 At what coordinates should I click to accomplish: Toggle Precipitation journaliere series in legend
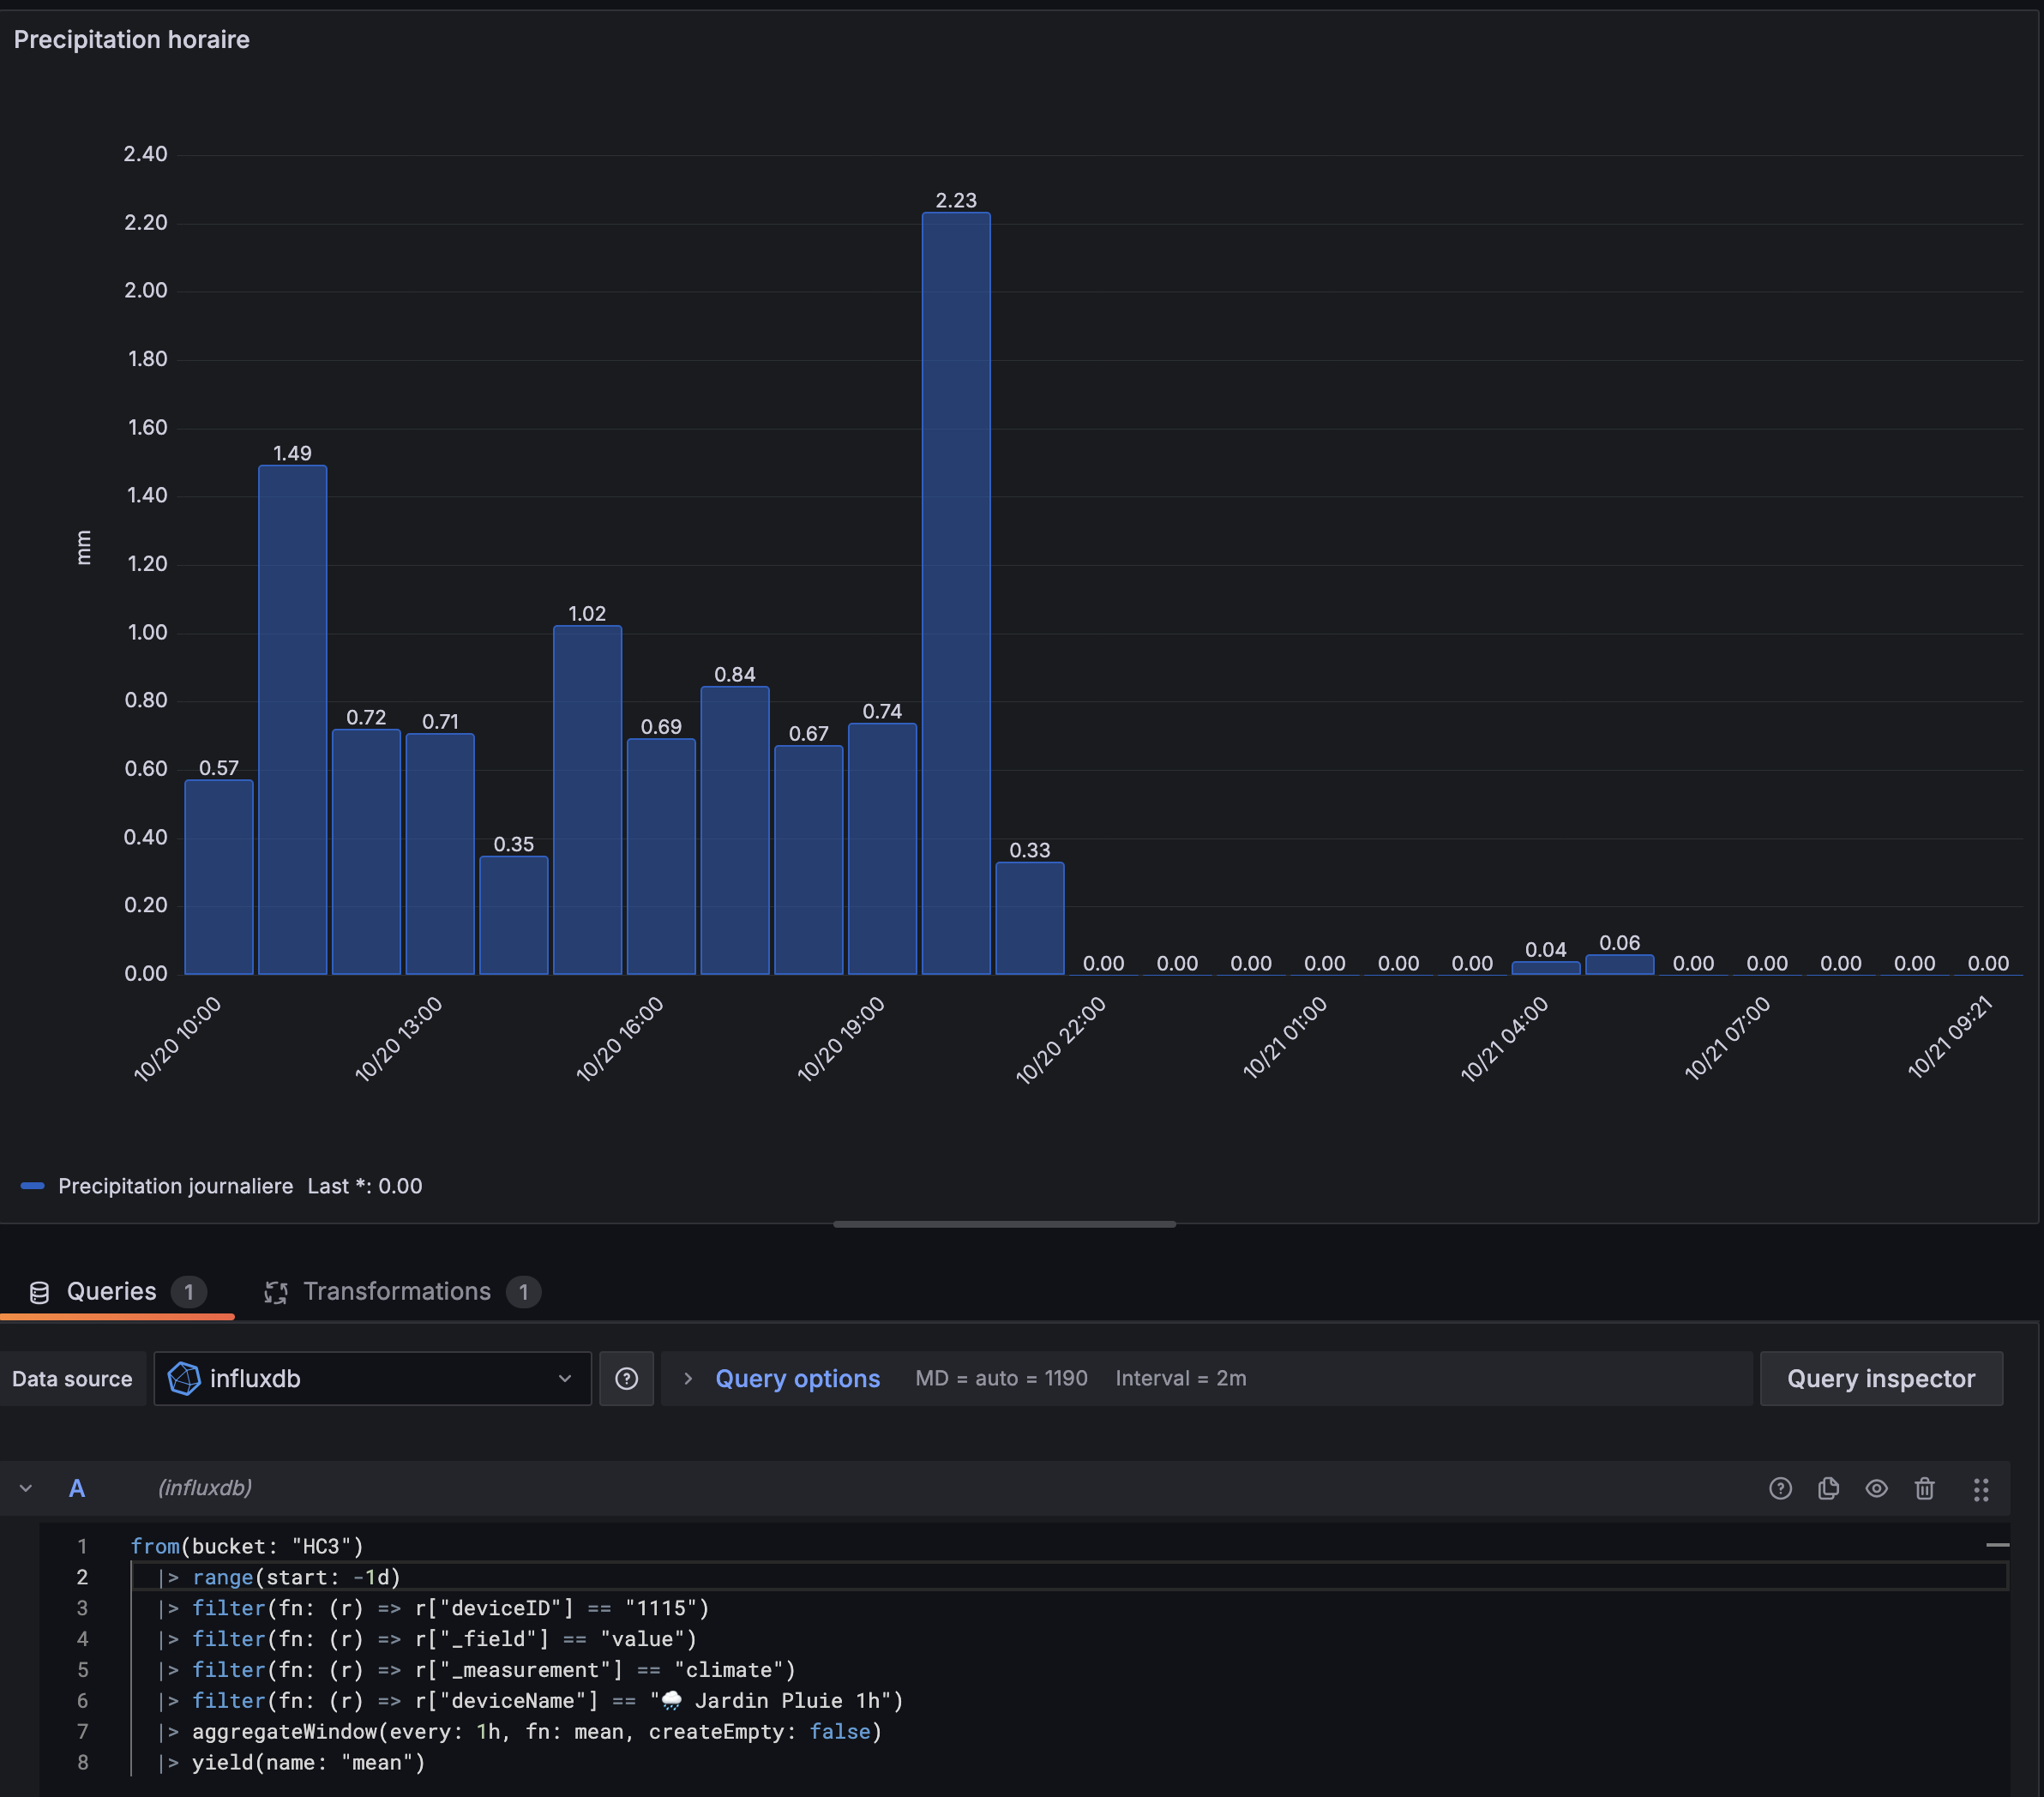175,1186
